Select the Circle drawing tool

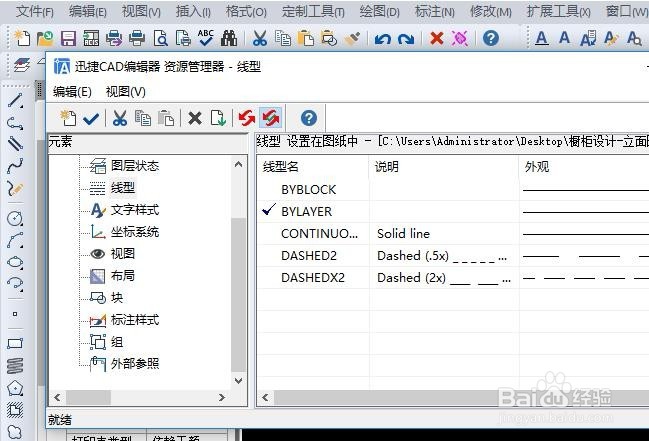(x=15, y=218)
